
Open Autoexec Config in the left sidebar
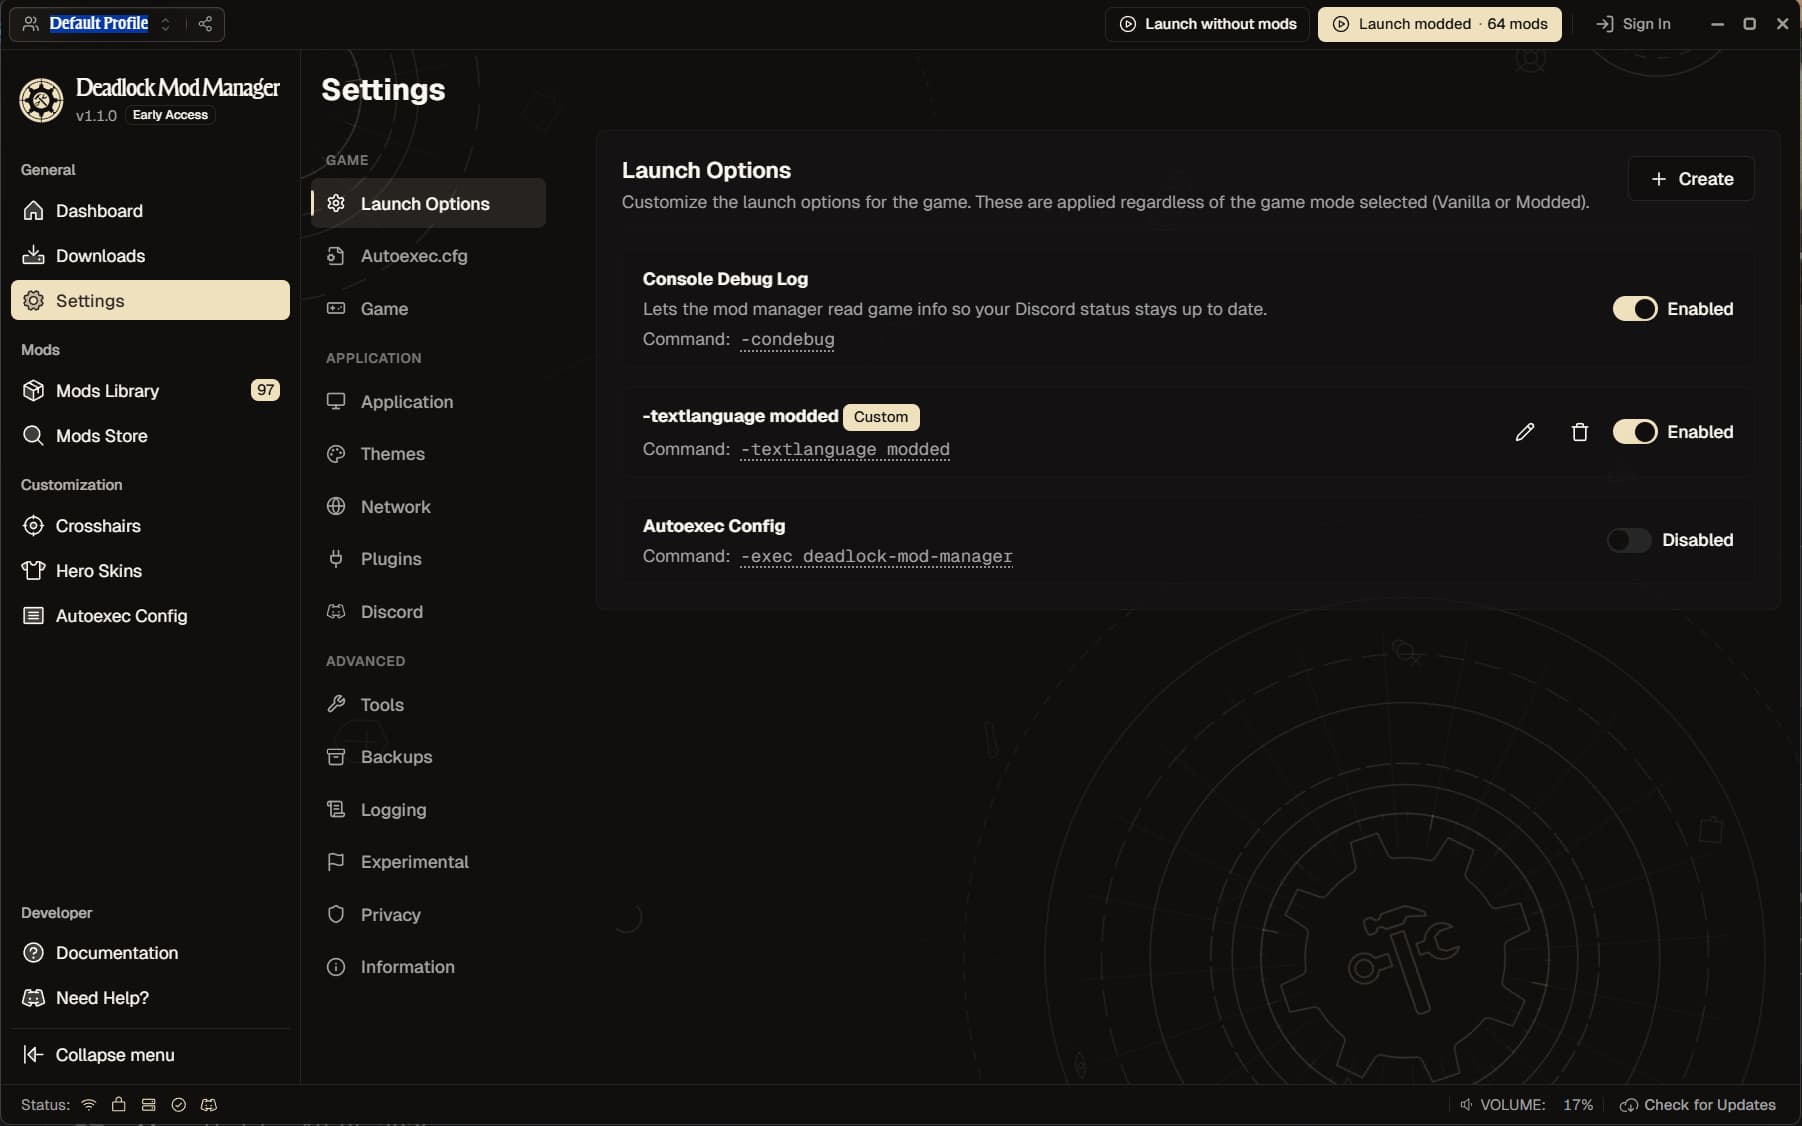tap(150, 616)
